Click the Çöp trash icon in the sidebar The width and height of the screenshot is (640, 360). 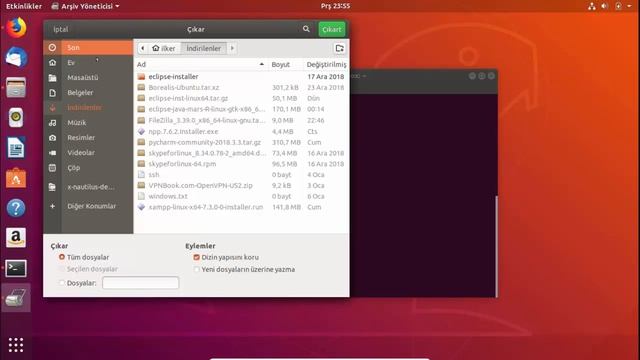point(52,168)
